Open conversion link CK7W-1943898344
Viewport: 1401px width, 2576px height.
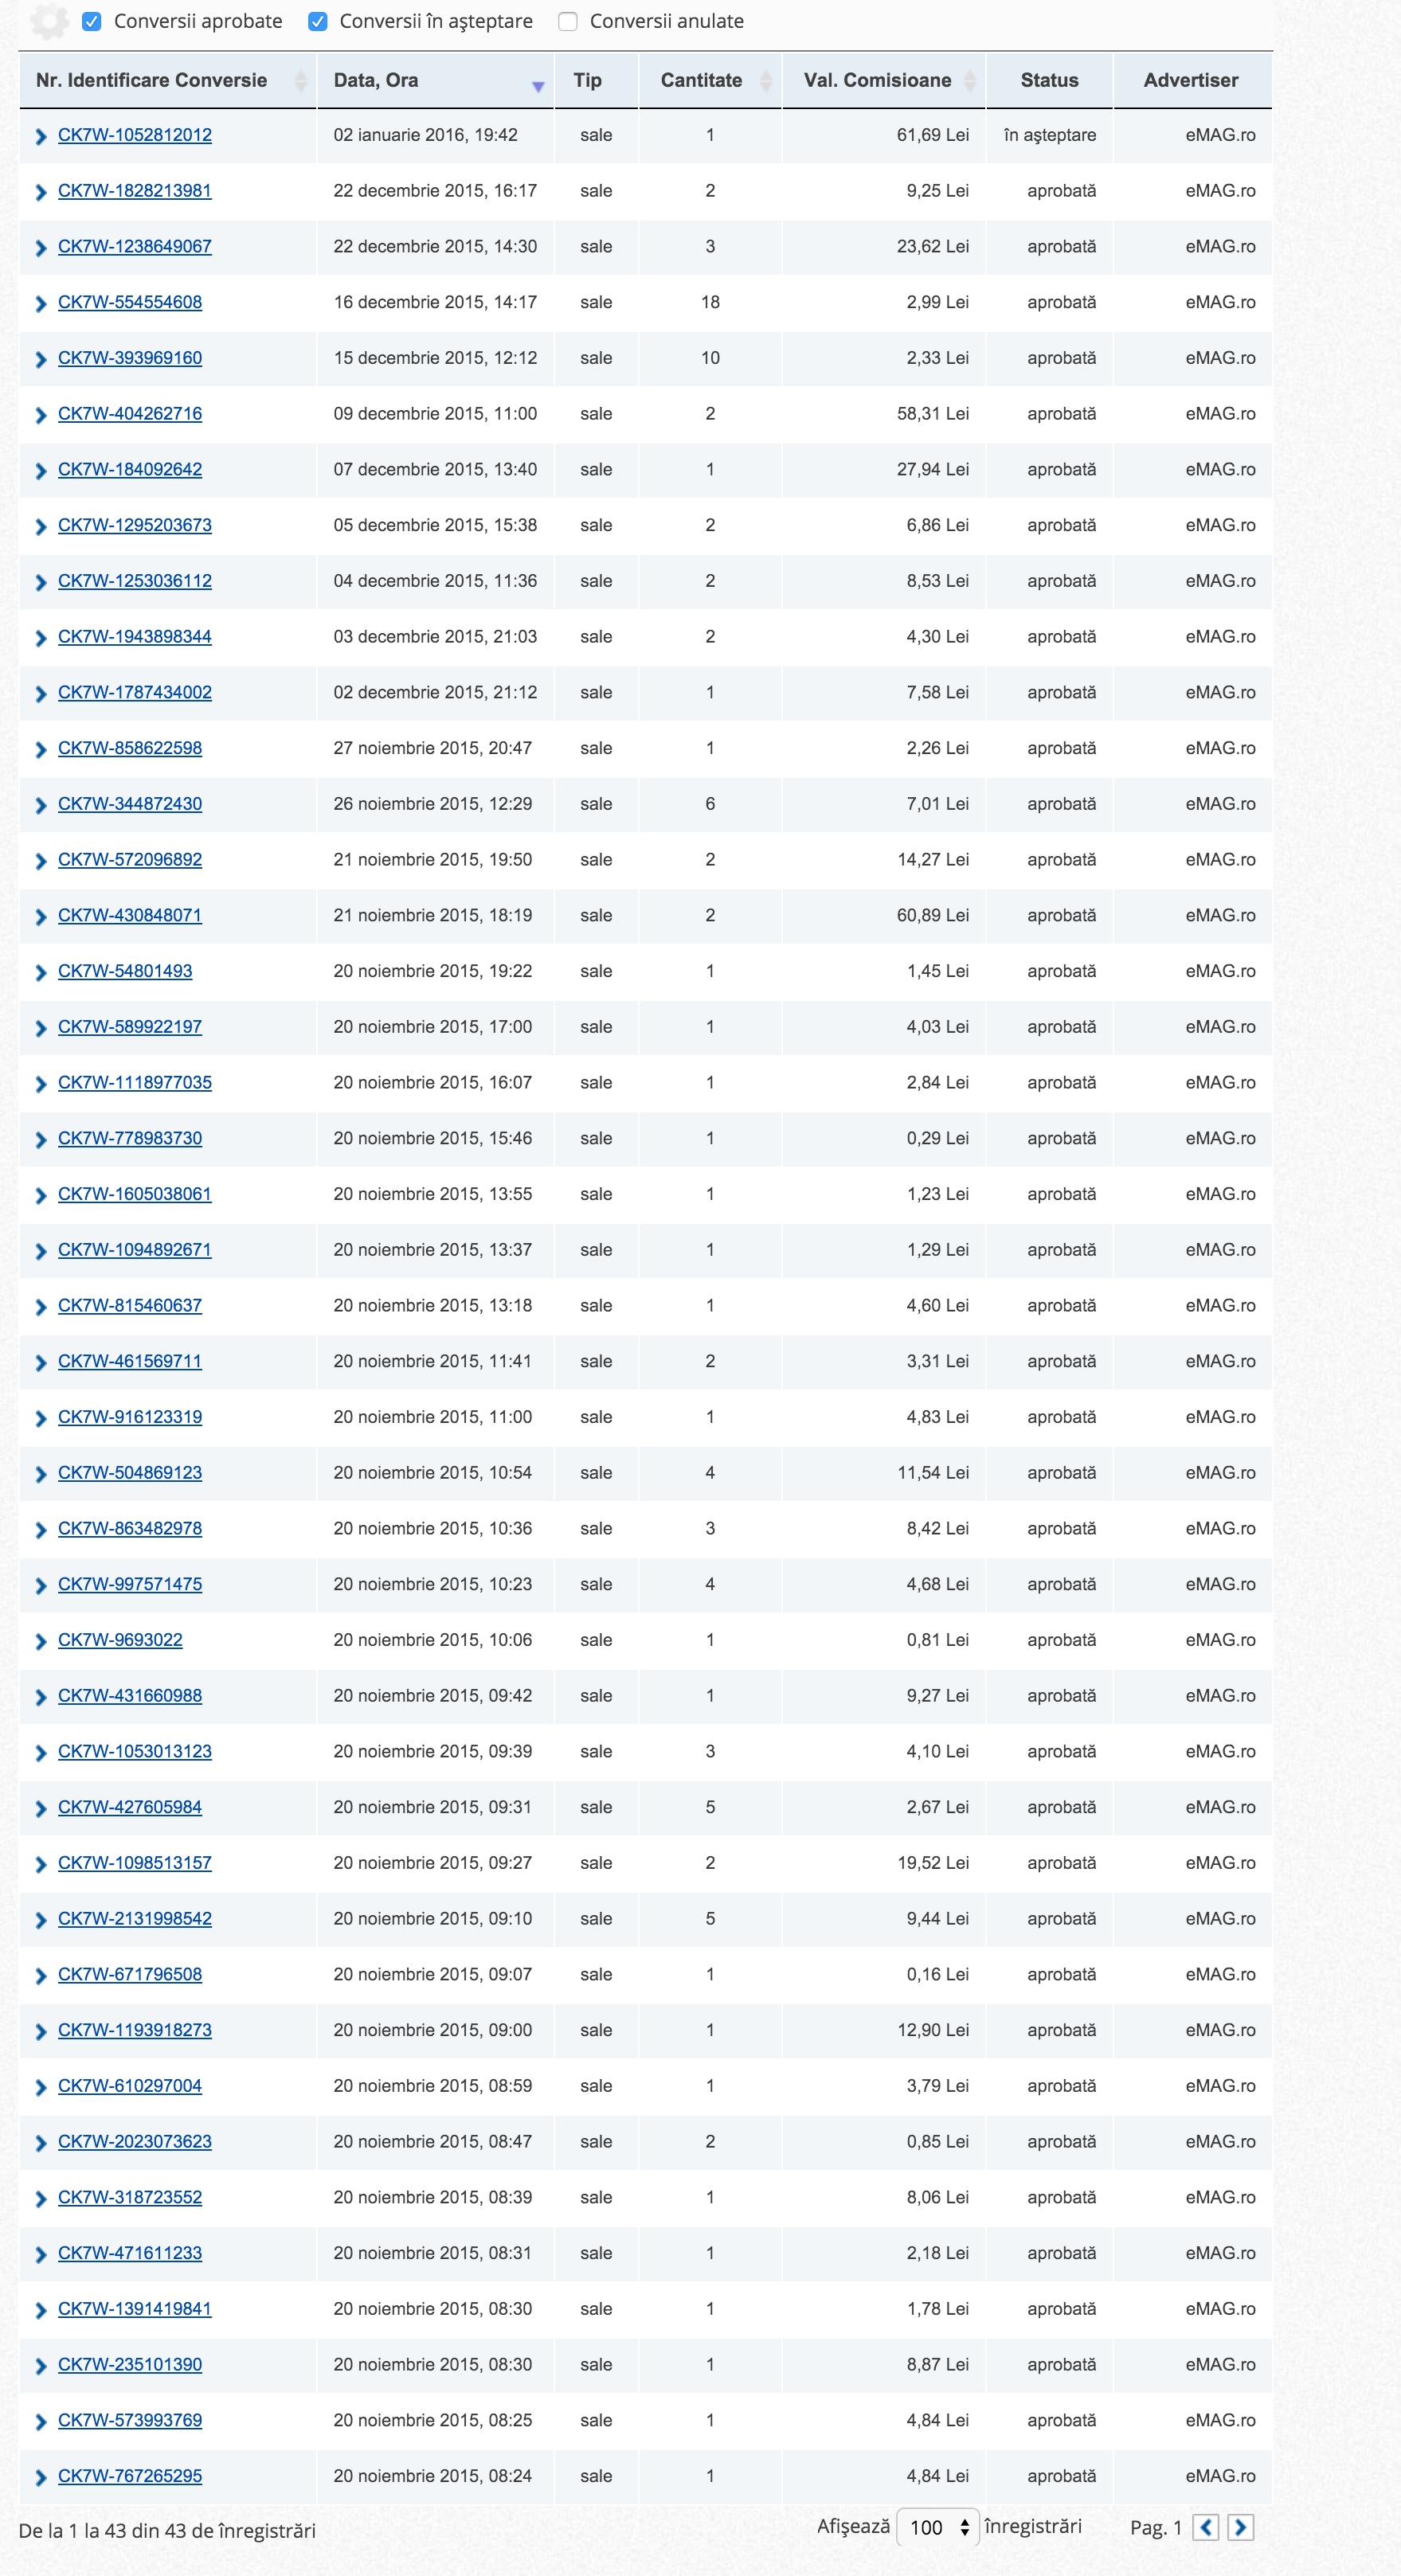pyautogui.click(x=135, y=636)
